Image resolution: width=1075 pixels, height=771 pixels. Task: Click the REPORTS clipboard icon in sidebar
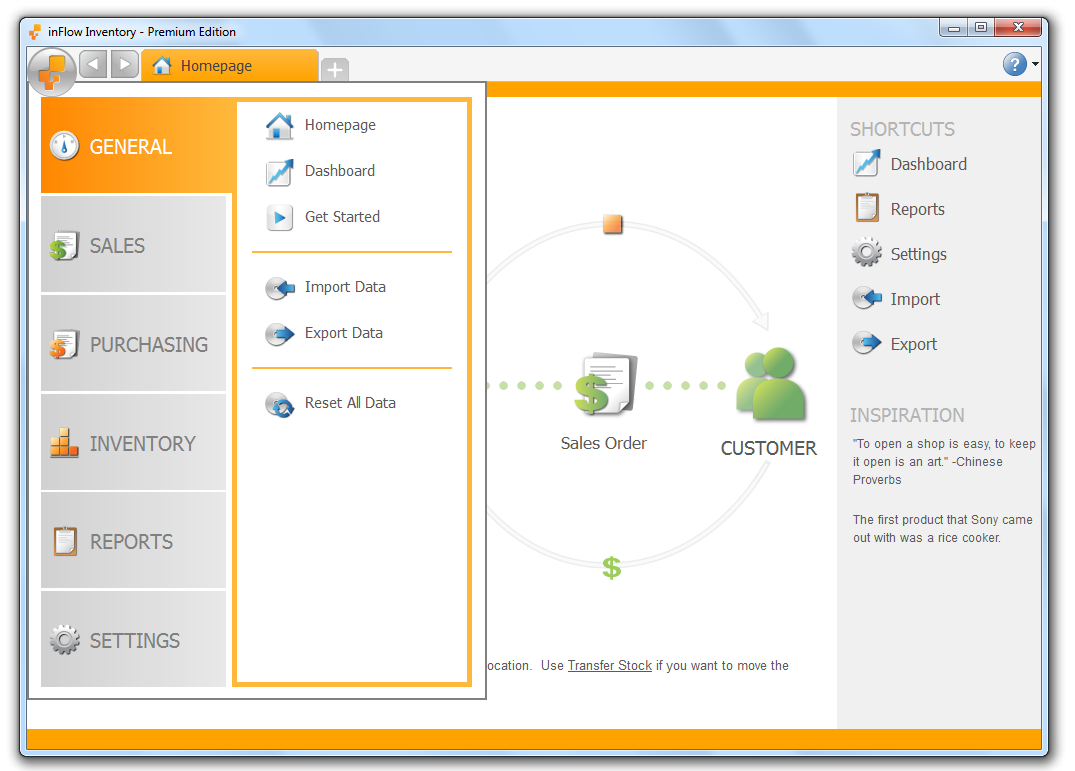coord(65,541)
